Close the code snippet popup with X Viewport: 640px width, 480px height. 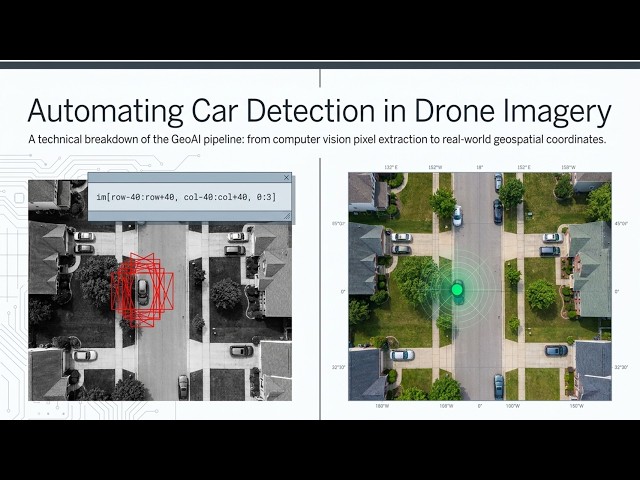point(287,178)
